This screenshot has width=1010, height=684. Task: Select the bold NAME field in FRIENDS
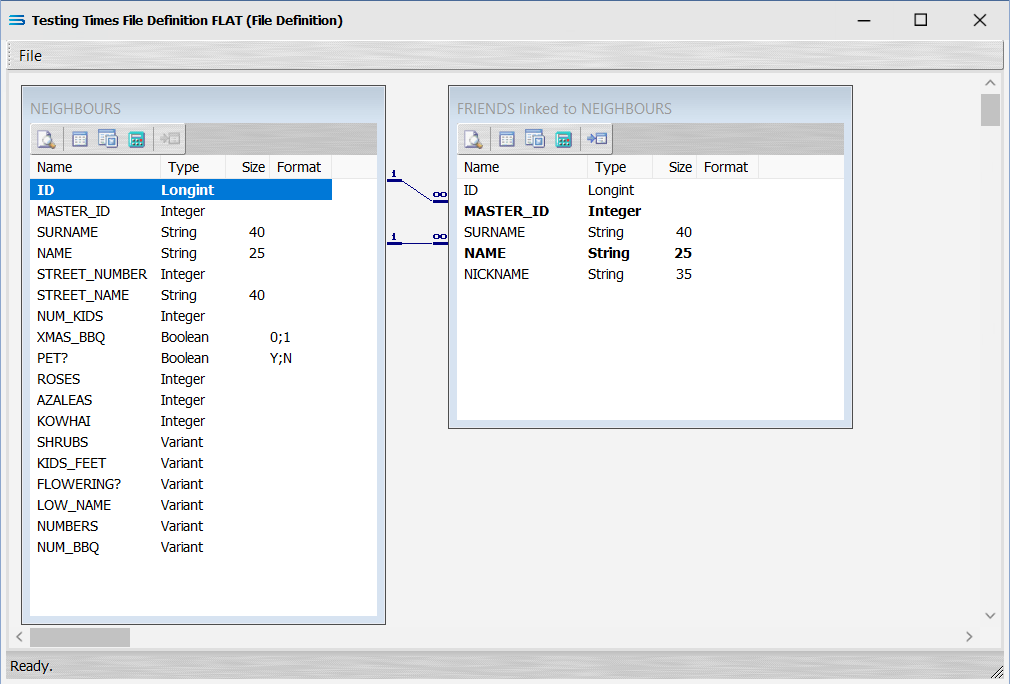coord(608,253)
